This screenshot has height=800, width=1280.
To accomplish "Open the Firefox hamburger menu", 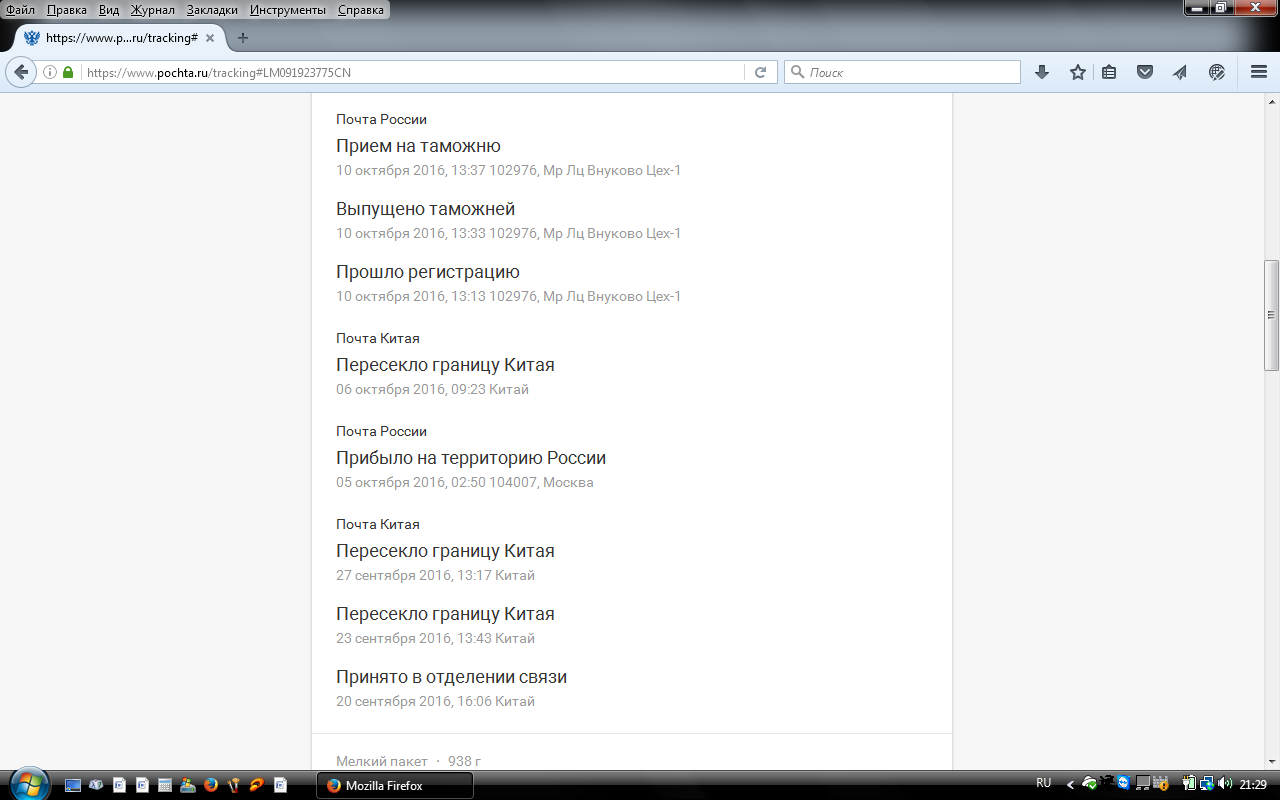I will [1259, 72].
